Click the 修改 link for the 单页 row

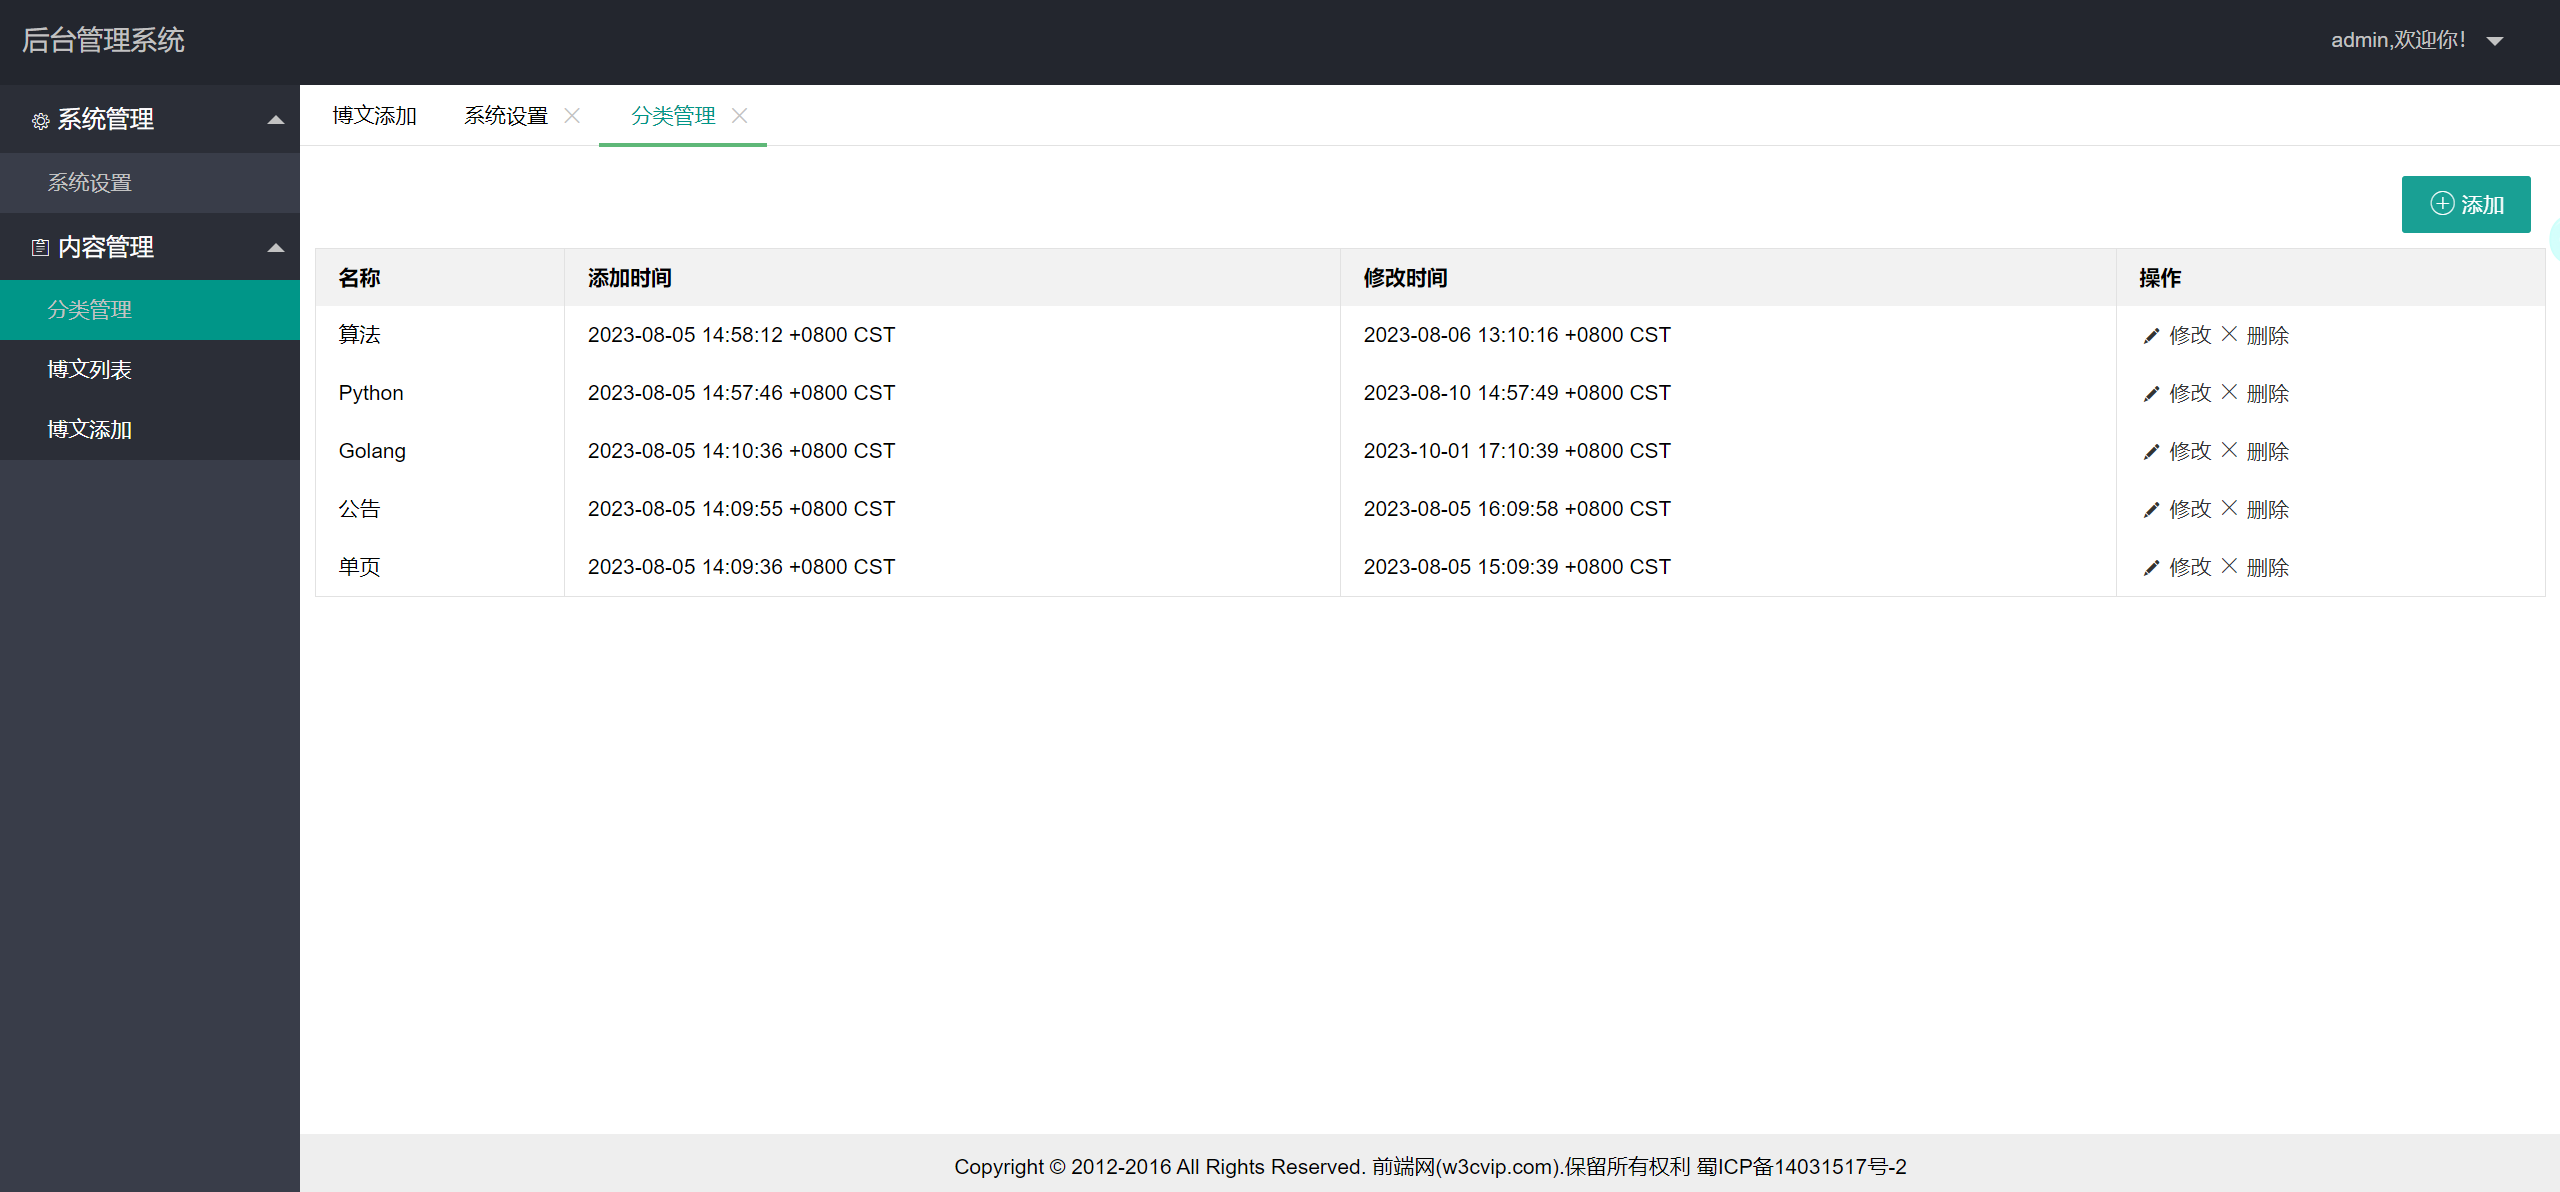point(2192,567)
